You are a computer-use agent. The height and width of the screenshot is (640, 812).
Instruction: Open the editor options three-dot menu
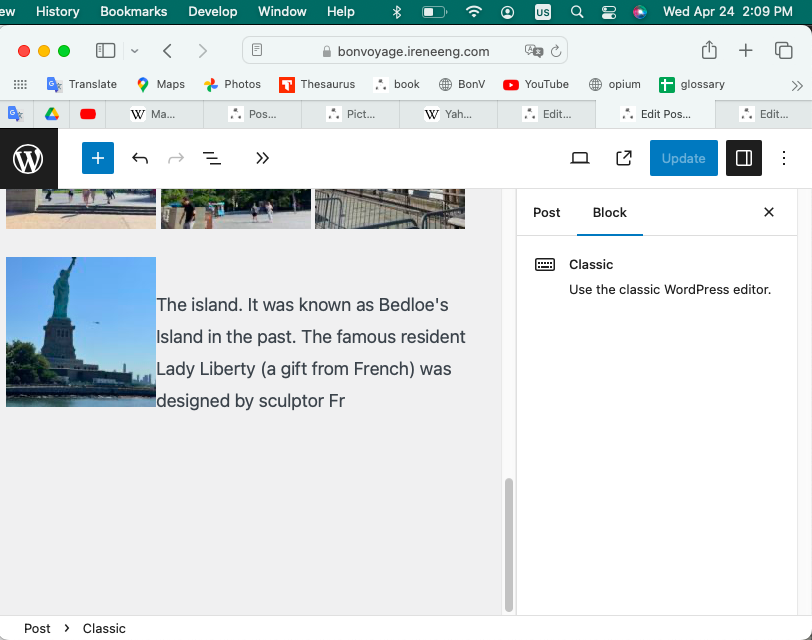[784, 158]
